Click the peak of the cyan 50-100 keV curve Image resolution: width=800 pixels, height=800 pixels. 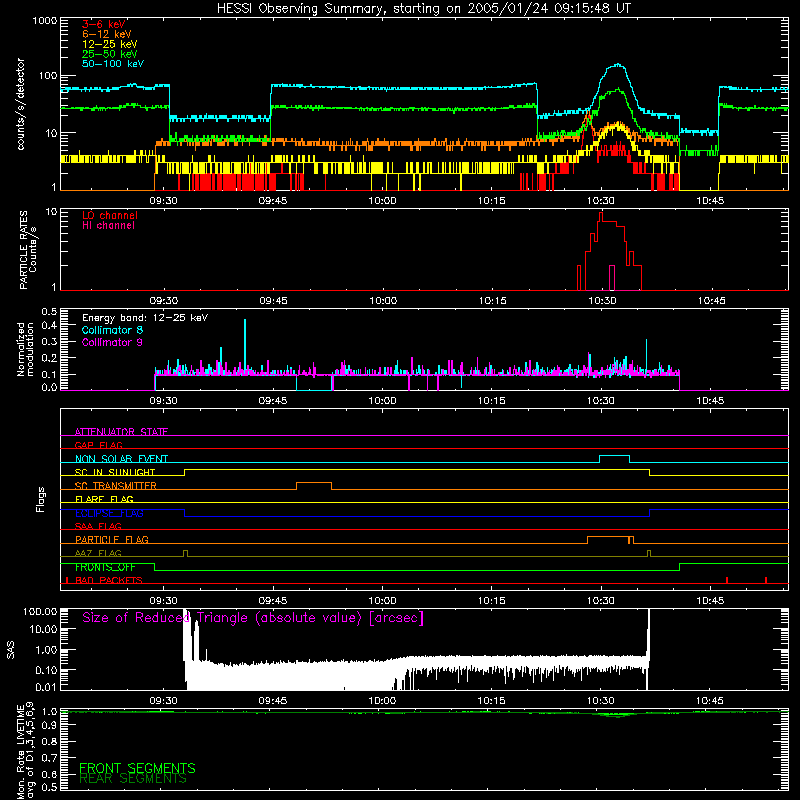[618, 65]
